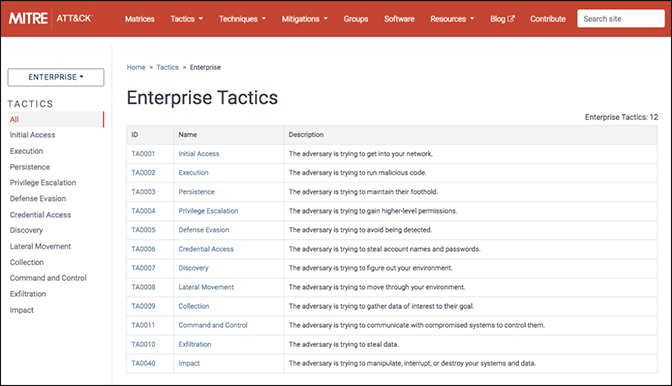Open the TA0002 ID link
The height and width of the screenshot is (386, 672).
tap(143, 173)
